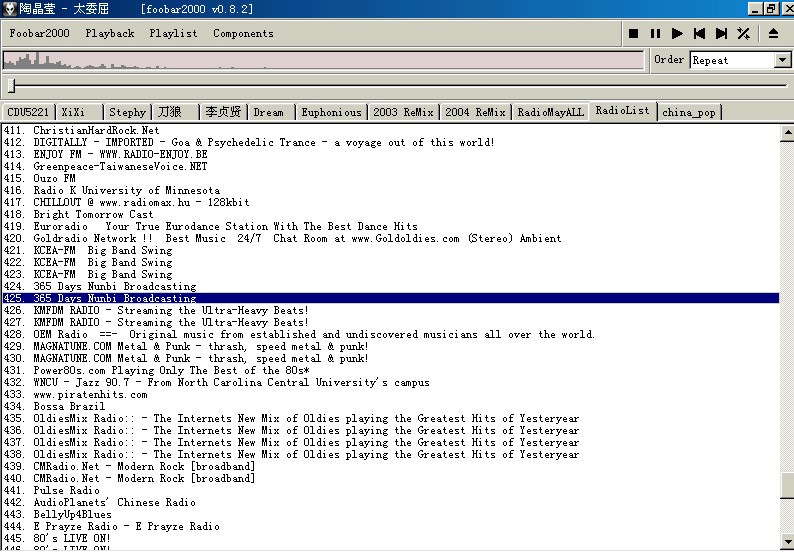Image resolution: width=794 pixels, height=552 pixels.
Task: Switch to the Euphonious playlist tab
Action: (332, 112)
